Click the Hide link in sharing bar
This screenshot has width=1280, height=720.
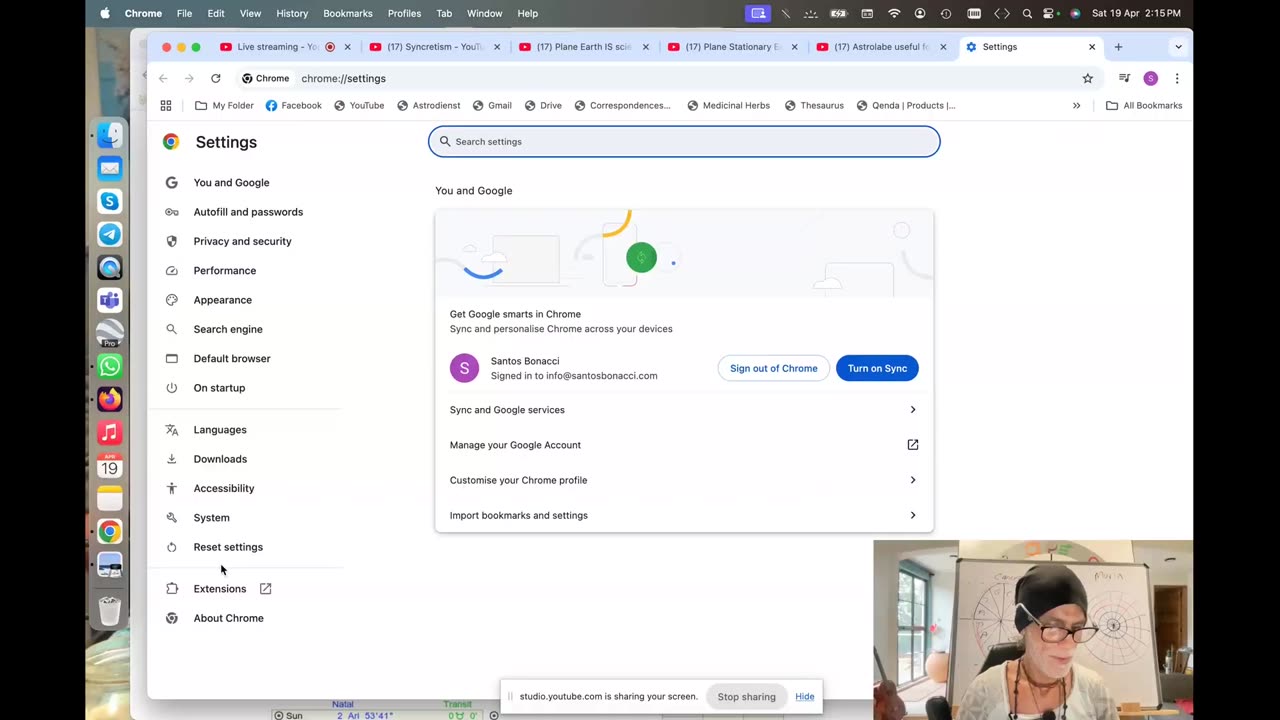click(805, 697)
